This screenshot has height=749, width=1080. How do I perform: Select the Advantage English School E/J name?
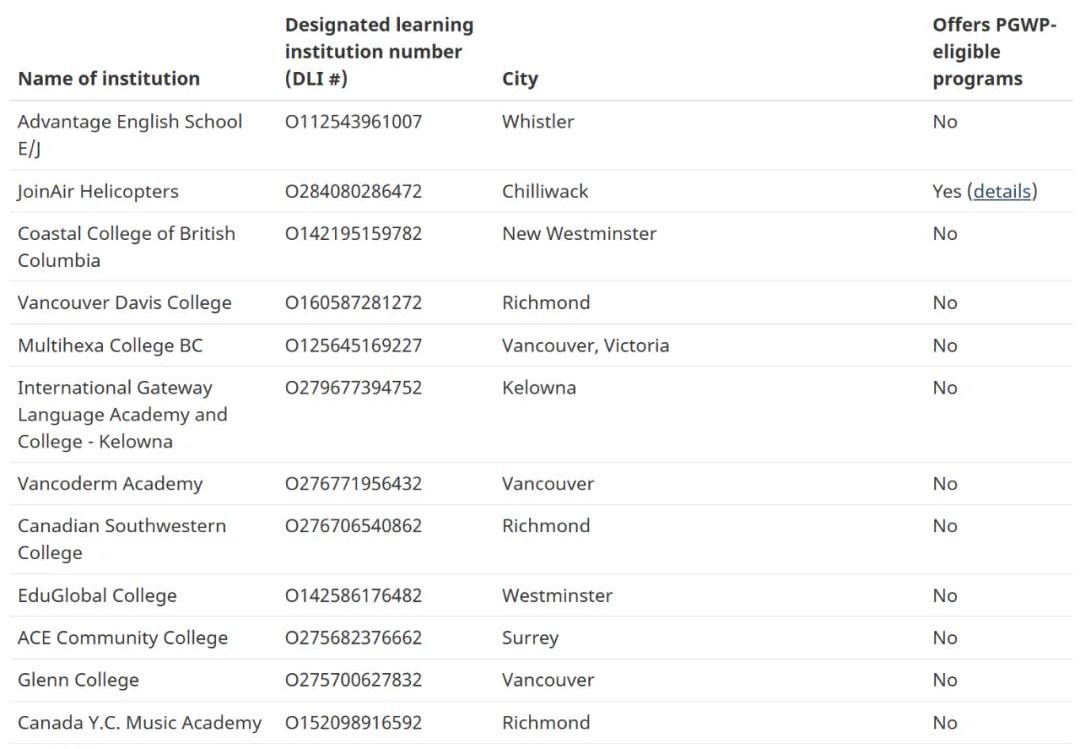click(130, 134)
